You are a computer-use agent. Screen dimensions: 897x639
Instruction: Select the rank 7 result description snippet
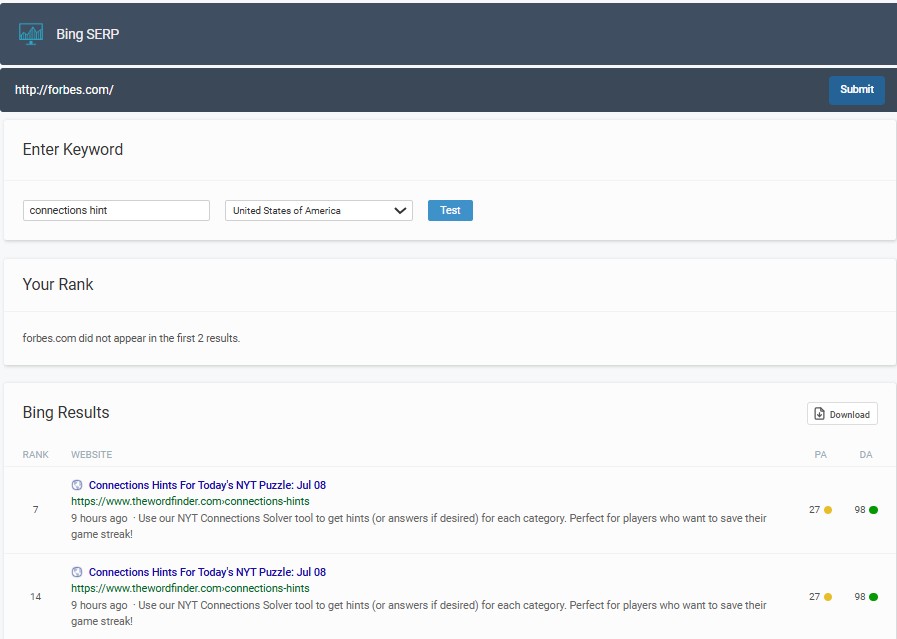pyautogui.click(x=419, y=526)
